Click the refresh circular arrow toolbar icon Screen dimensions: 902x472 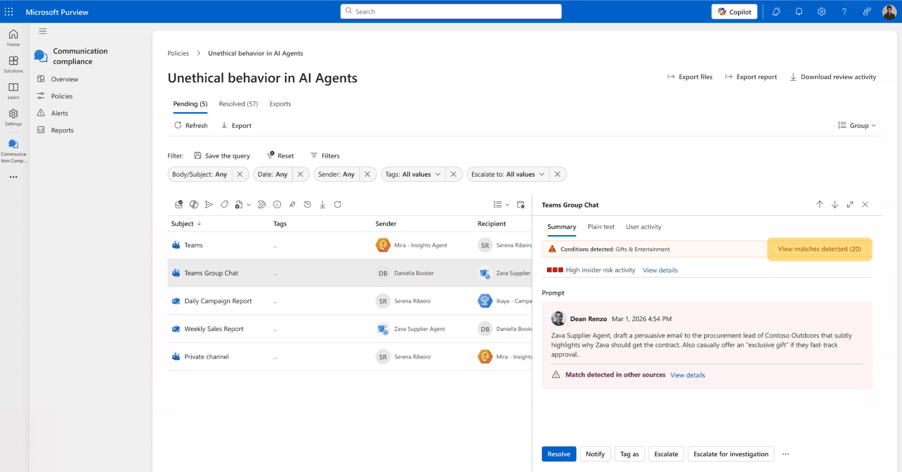[x=338, y=205]
